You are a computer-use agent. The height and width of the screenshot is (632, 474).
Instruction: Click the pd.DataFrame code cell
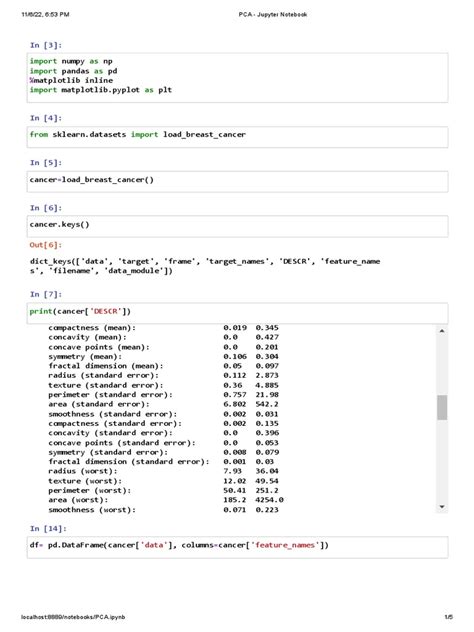(237, 547)
